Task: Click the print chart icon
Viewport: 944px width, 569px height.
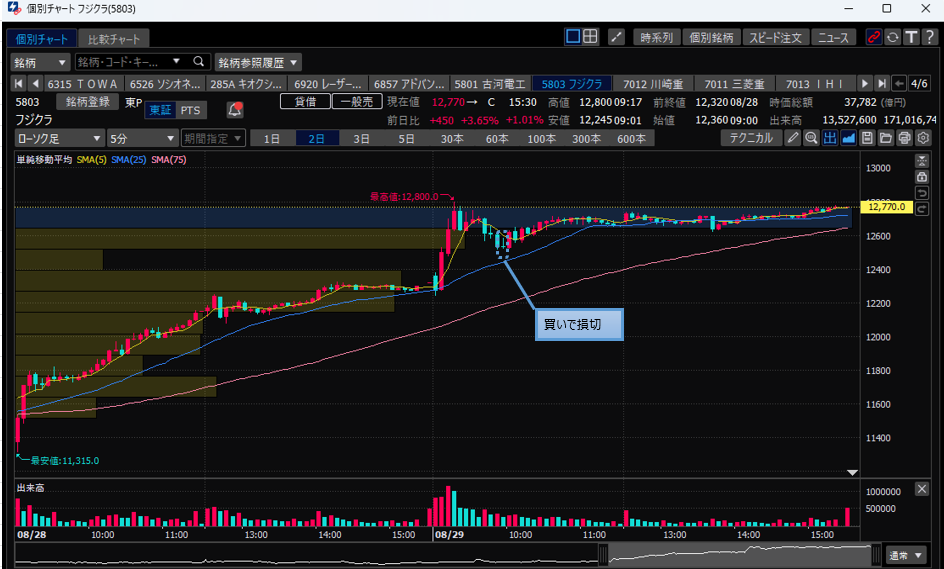Action: (904, 138)
